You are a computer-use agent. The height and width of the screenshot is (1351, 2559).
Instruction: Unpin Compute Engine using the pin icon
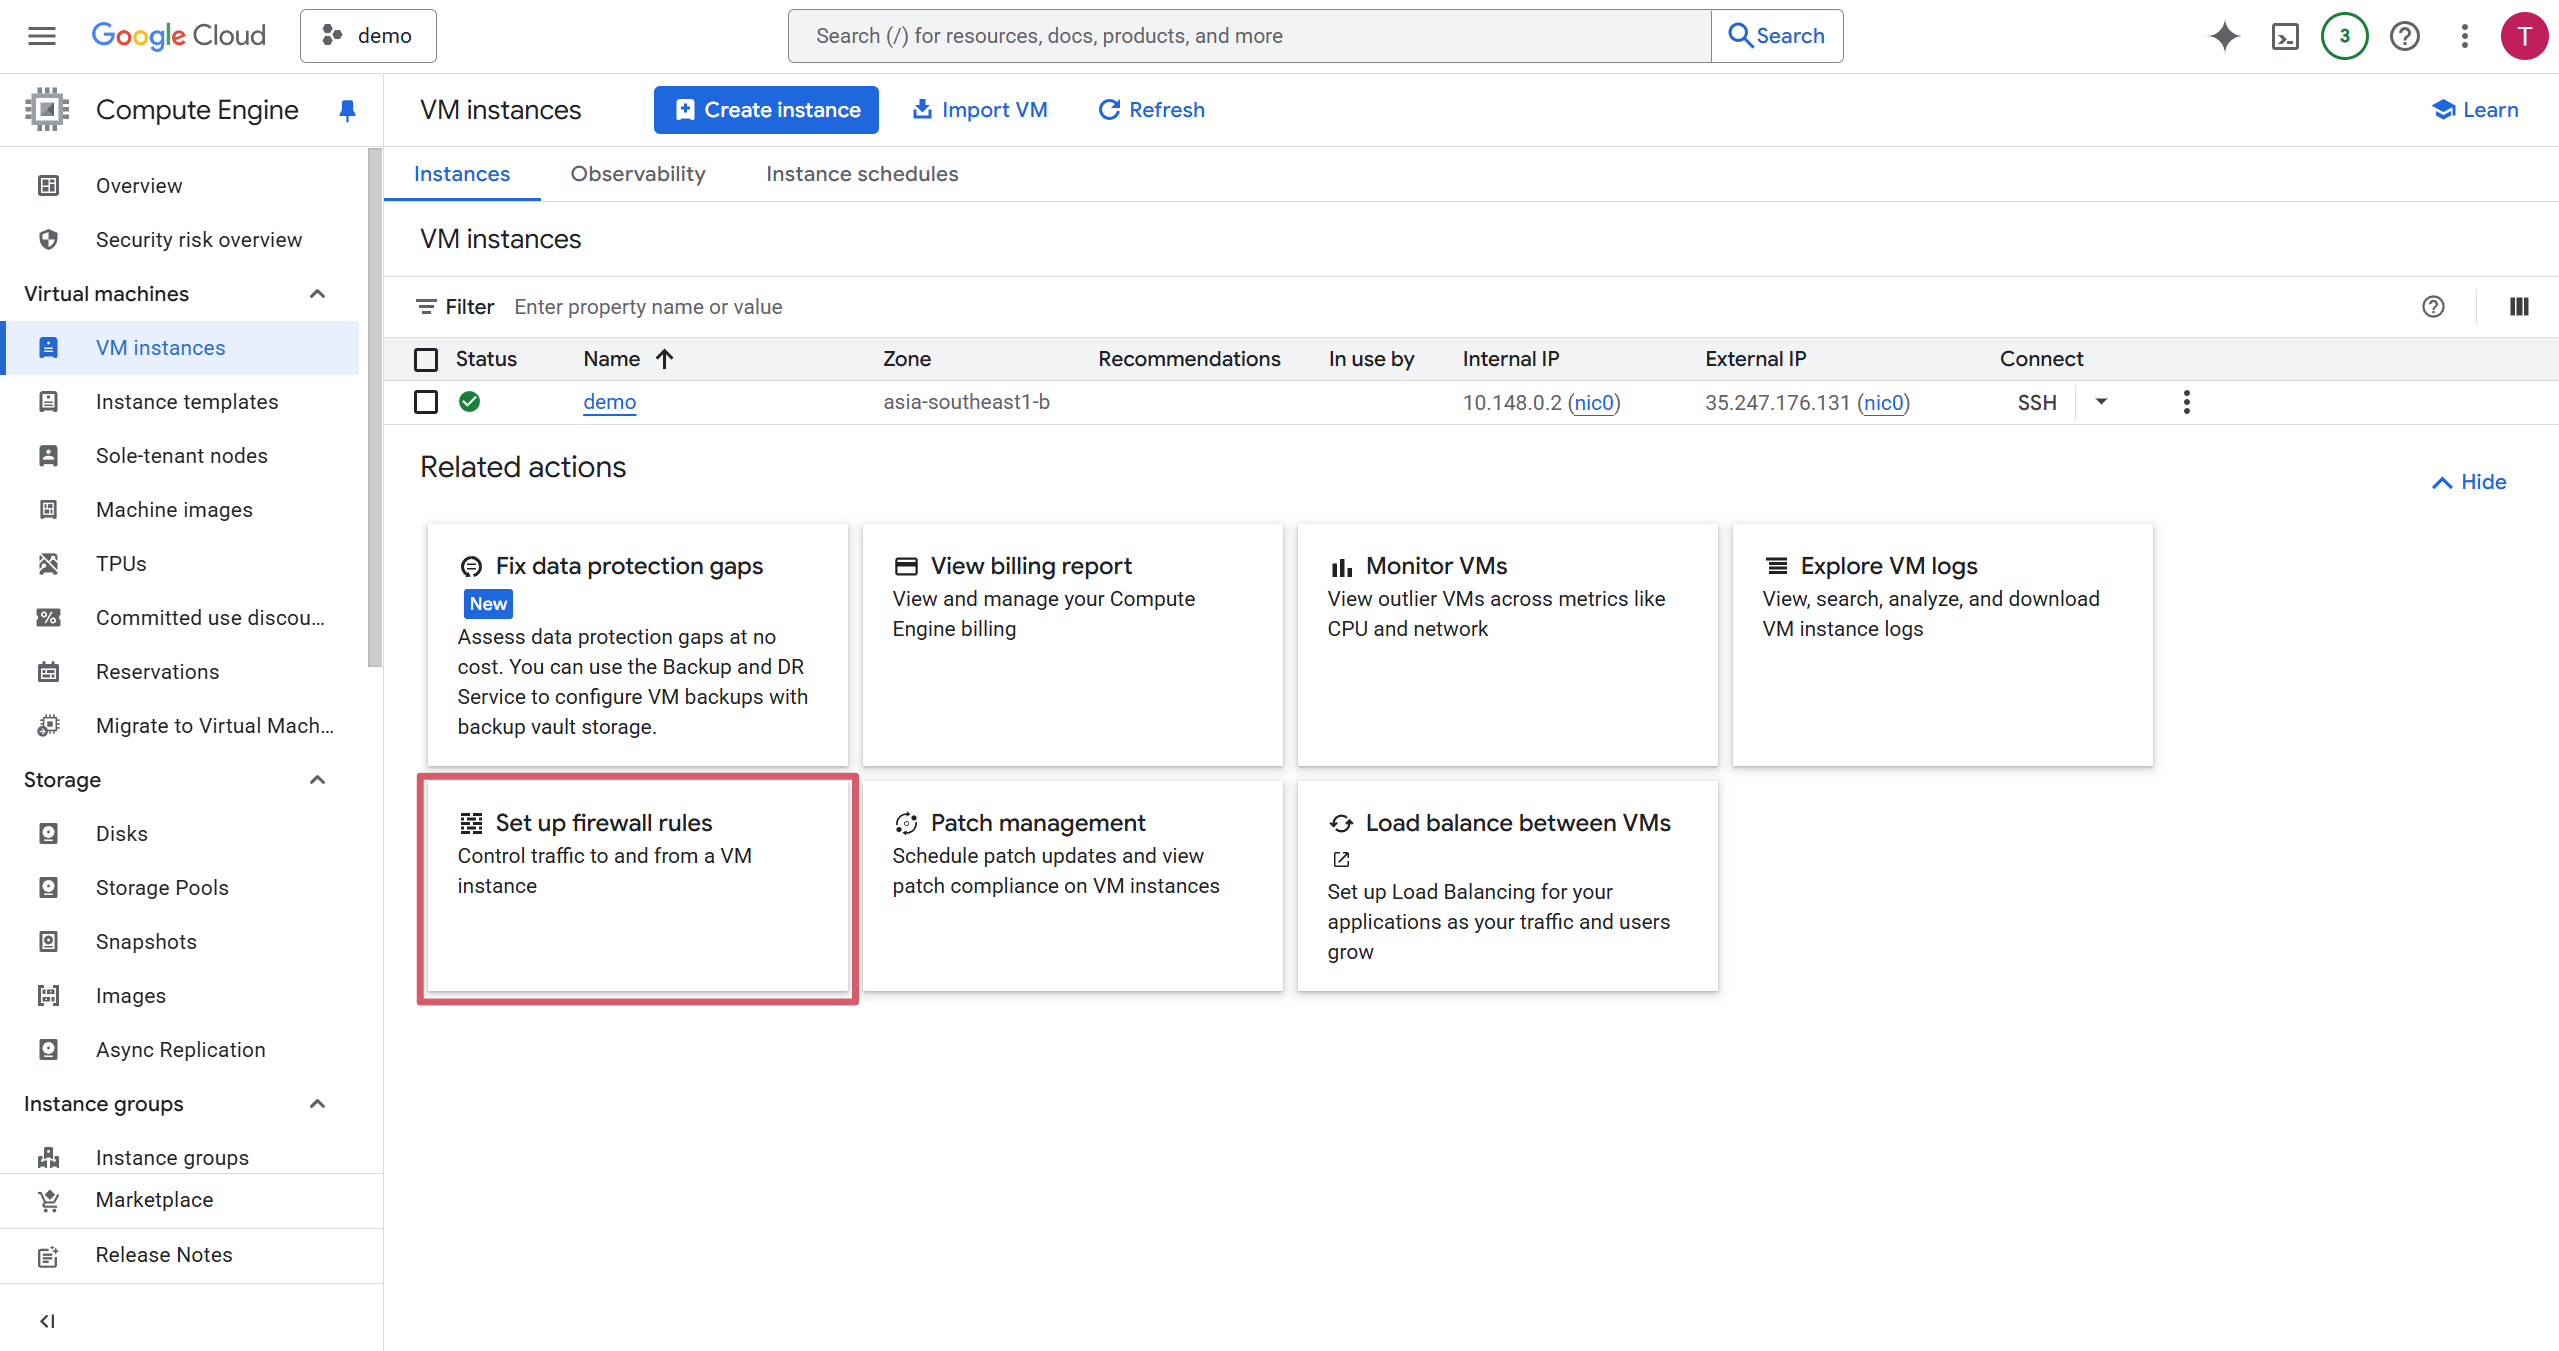pyautogui.click(x=347, y=110)
